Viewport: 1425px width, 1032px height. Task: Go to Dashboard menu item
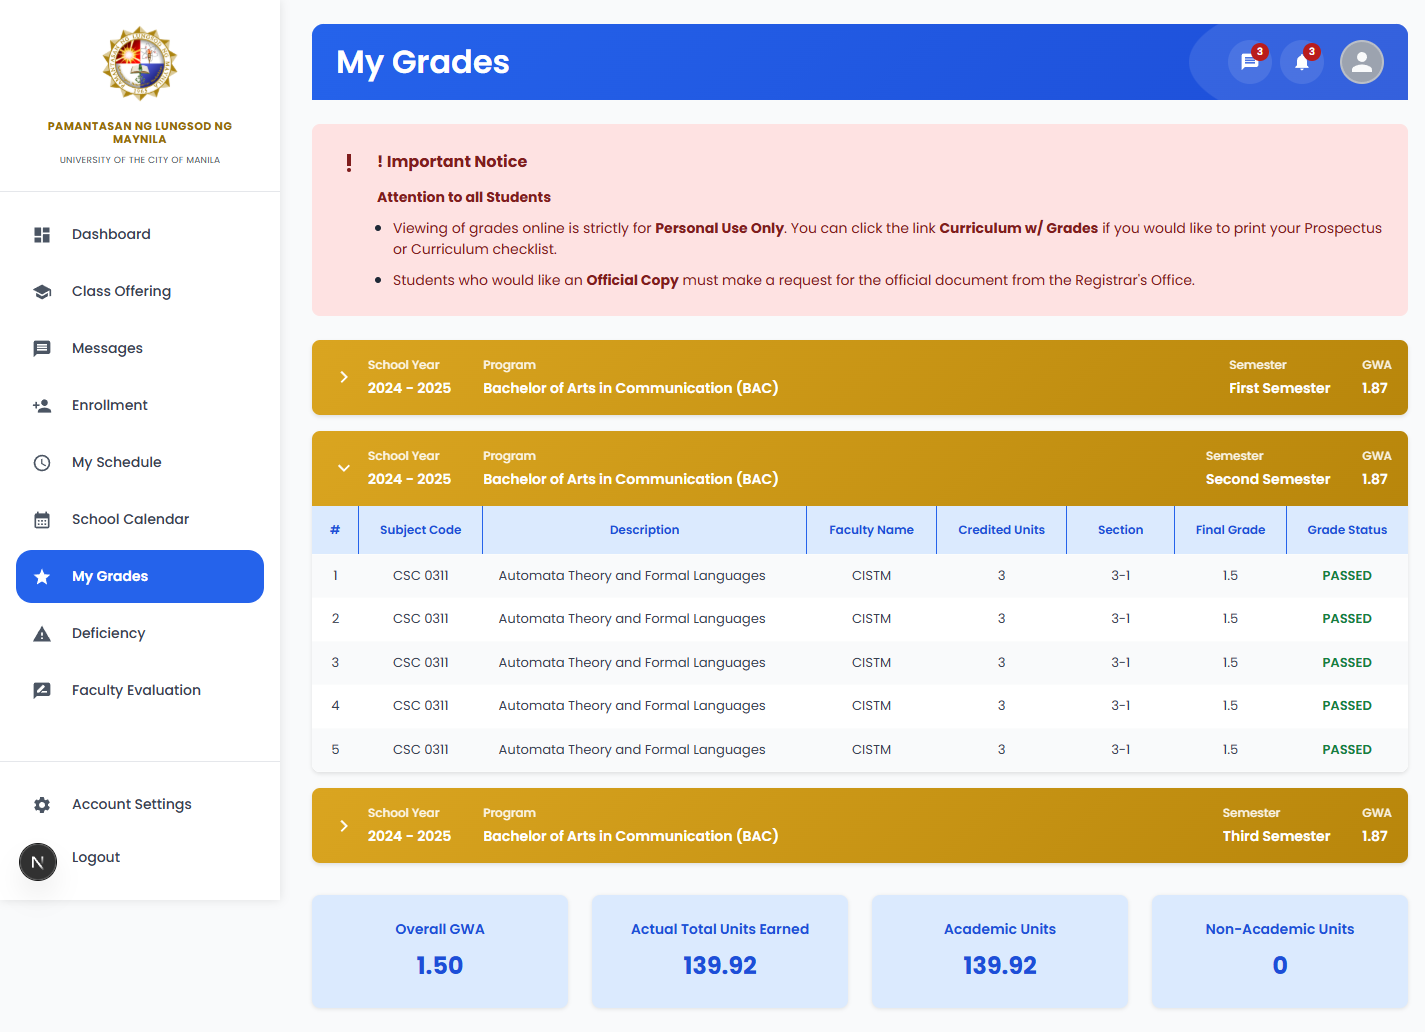140,234
